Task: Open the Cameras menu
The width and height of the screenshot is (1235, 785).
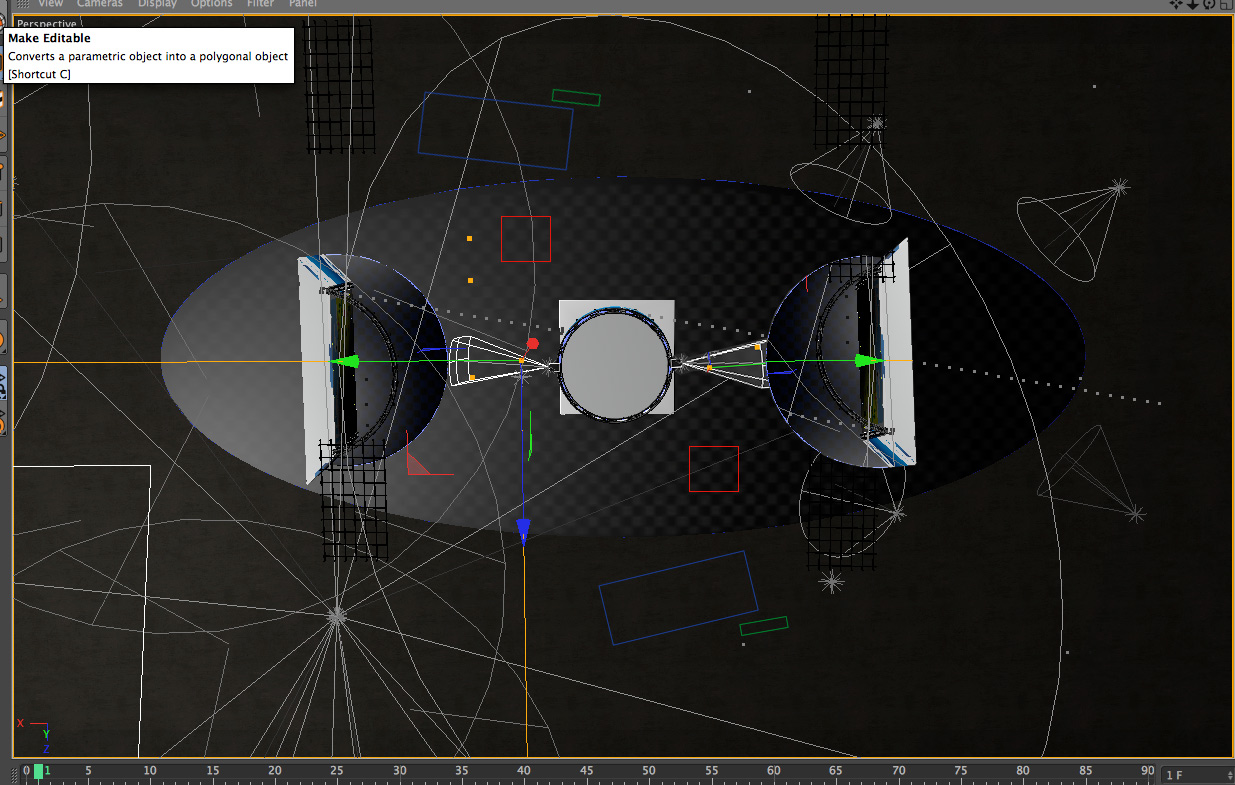Action: 99,4
